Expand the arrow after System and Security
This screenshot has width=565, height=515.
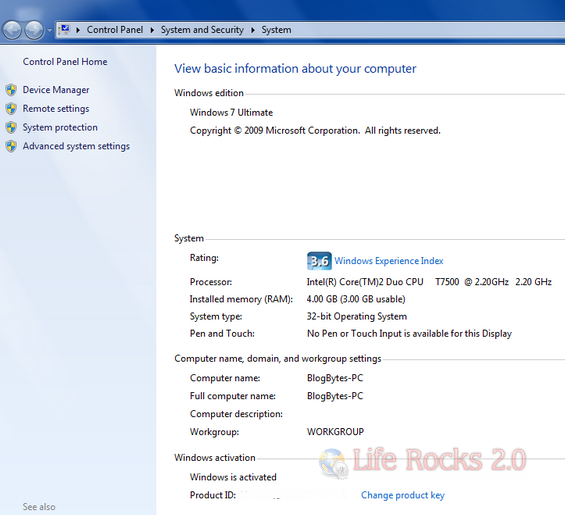pyautogui.click(x=253, y=30)
